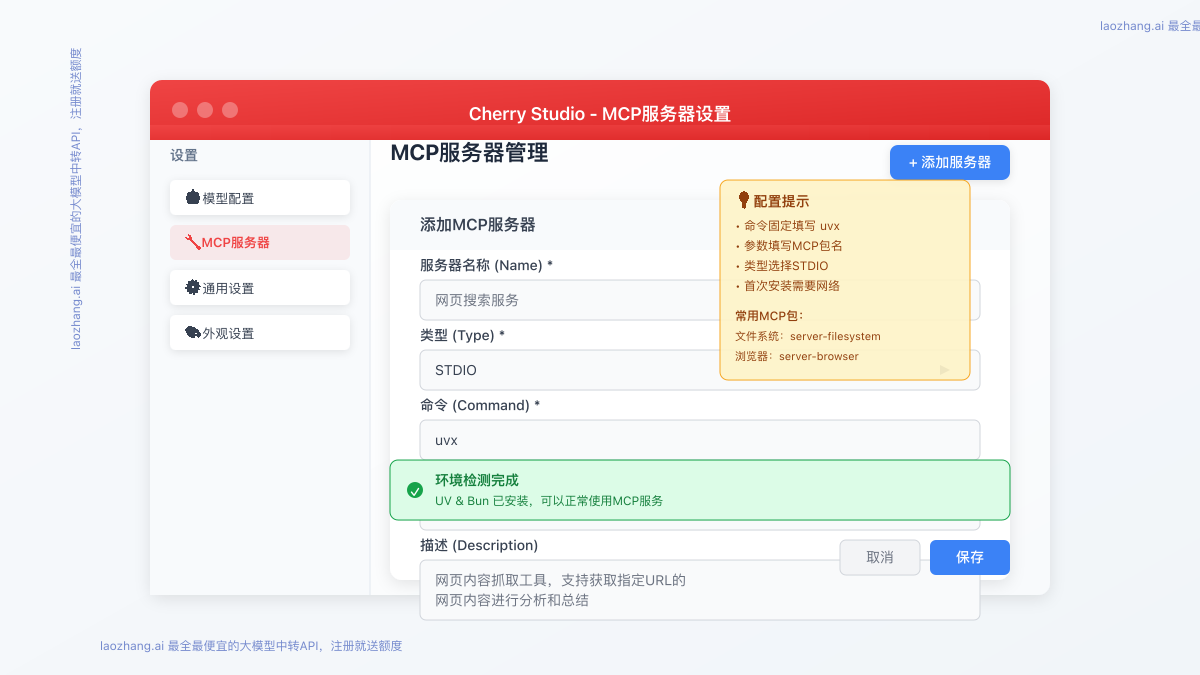
Task: Click the 添加MCP服务器 panel title
Action: [477, 225]
